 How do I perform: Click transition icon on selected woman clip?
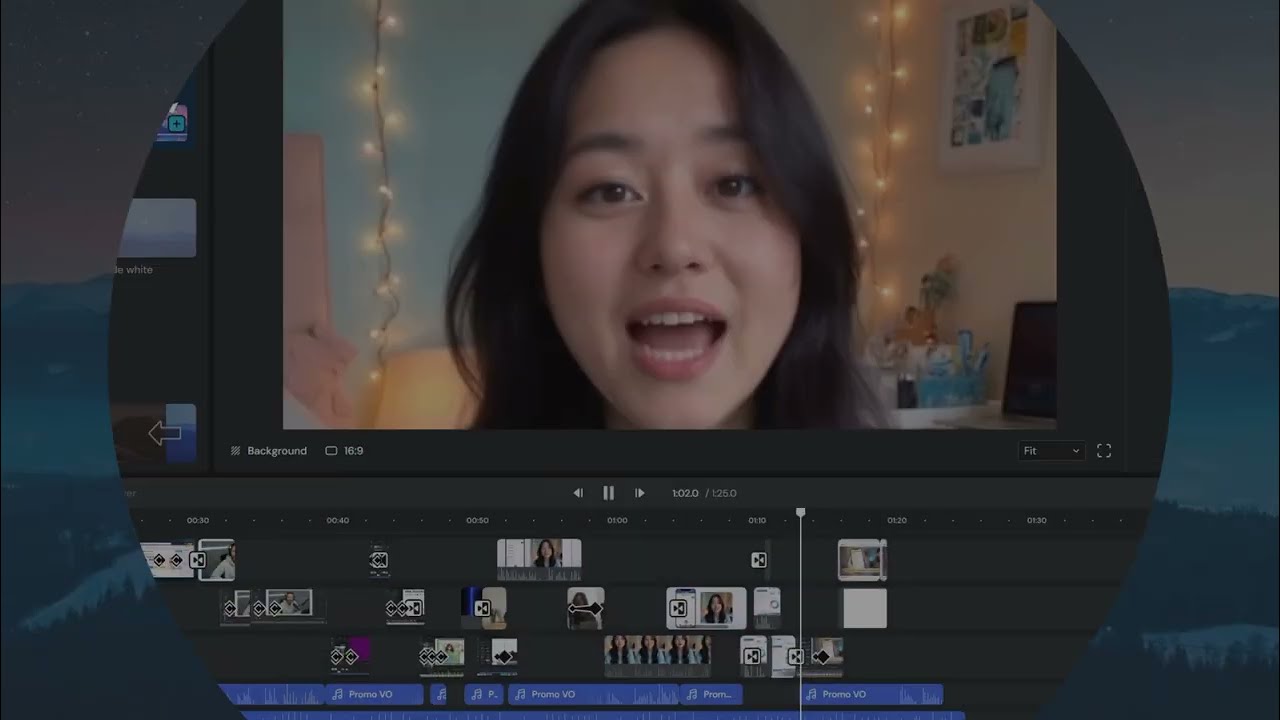click(678, 608)
